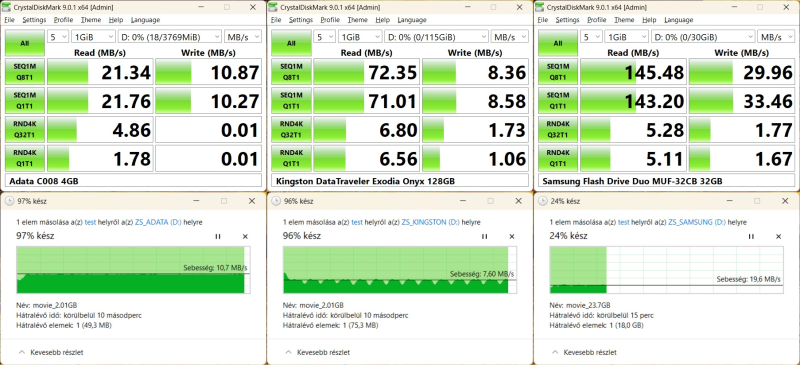This screenshot has width=800, height=365.
Task: Open drive dropdown showing 0/30GiB
Action: 703,37
